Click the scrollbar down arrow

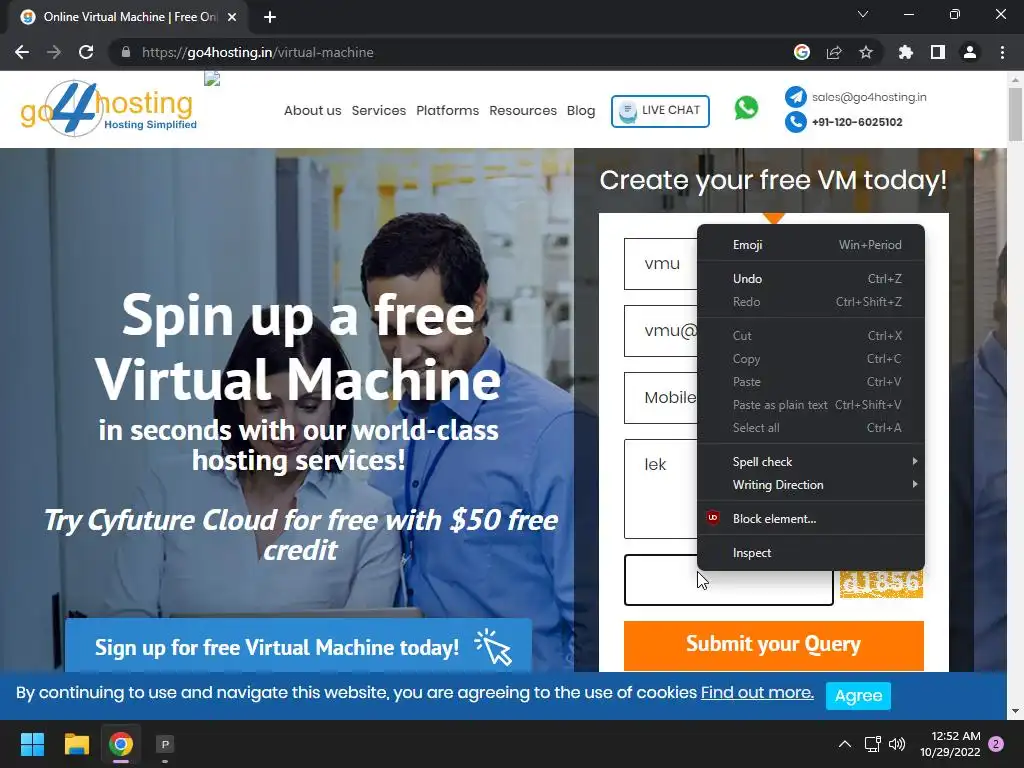pos(1015,711)
